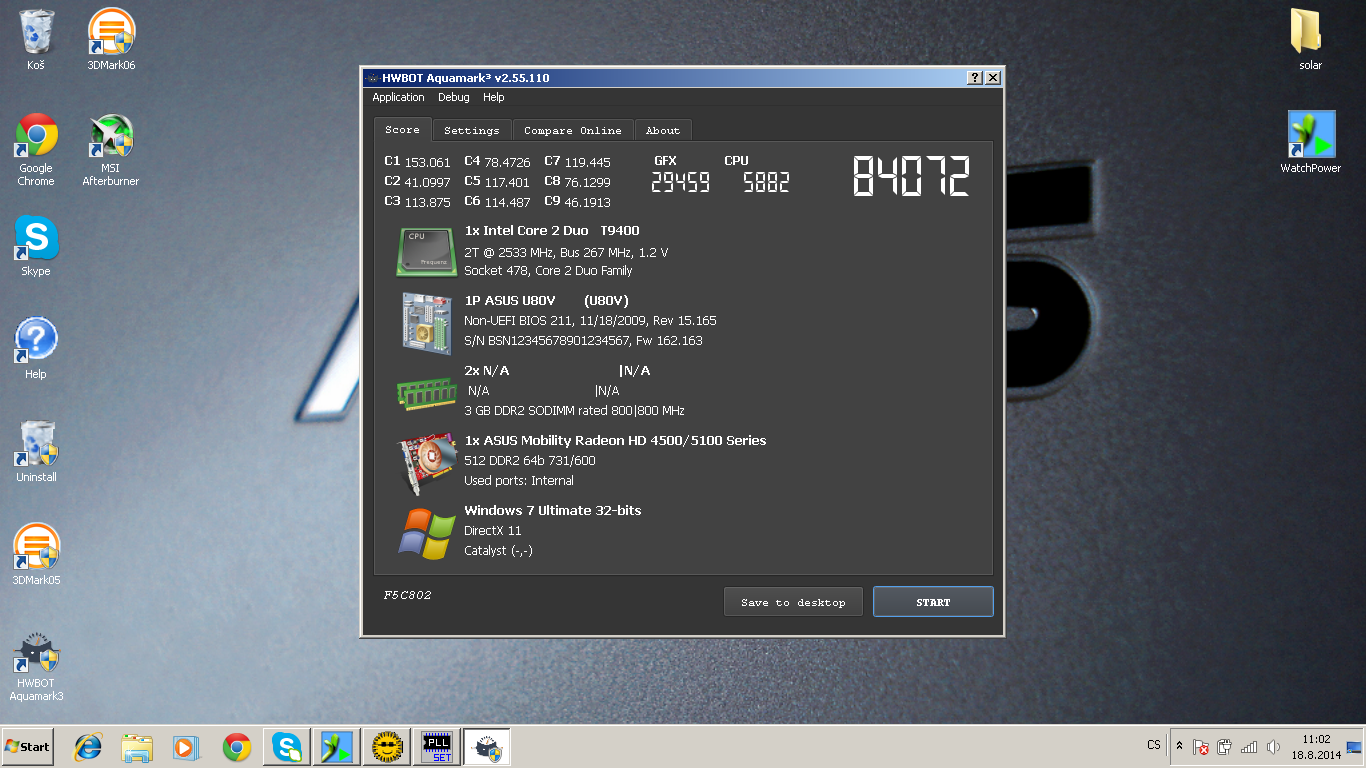Click the ? help title-bar button

975,78
